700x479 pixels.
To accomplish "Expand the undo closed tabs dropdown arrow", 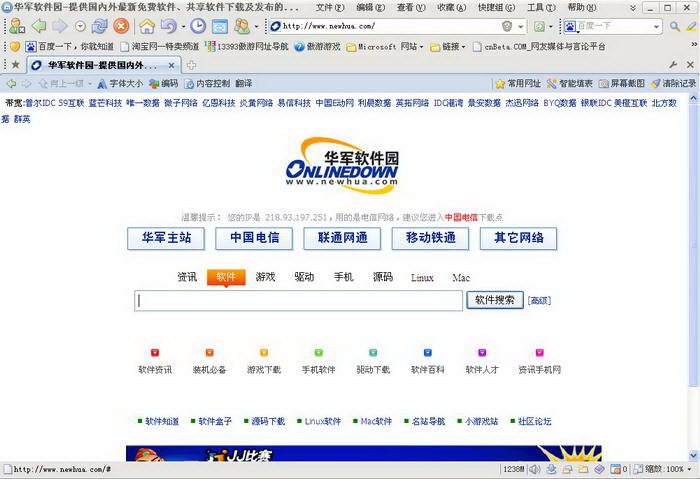I will tap(183, 27).
